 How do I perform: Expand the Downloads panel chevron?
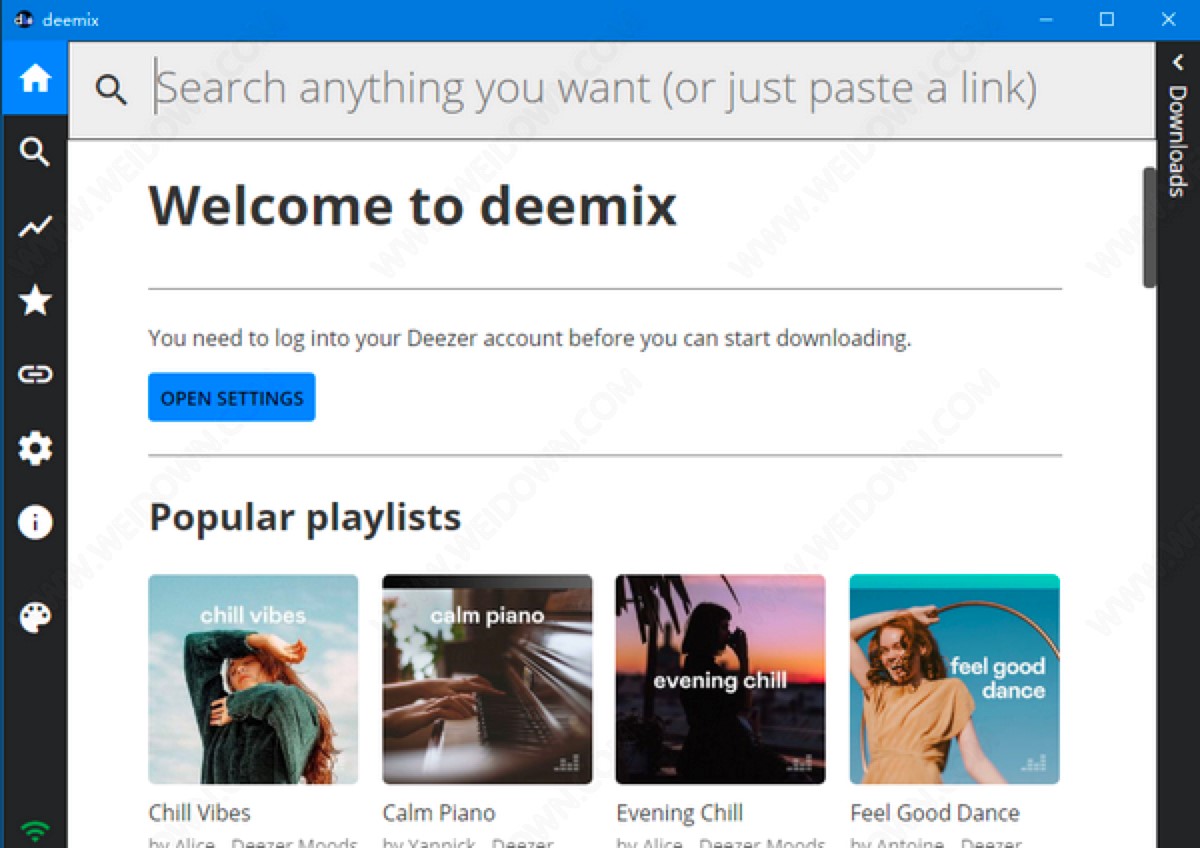[x=1177, y=62]
